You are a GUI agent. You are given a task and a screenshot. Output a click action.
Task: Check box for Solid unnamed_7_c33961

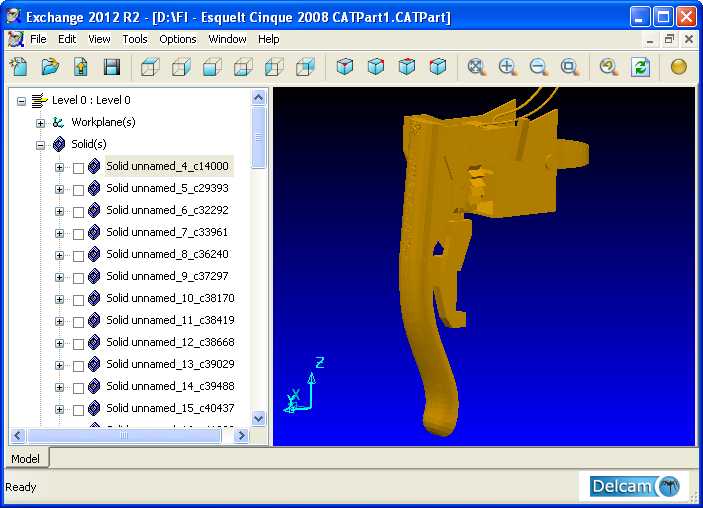click(x=78, y=234)
